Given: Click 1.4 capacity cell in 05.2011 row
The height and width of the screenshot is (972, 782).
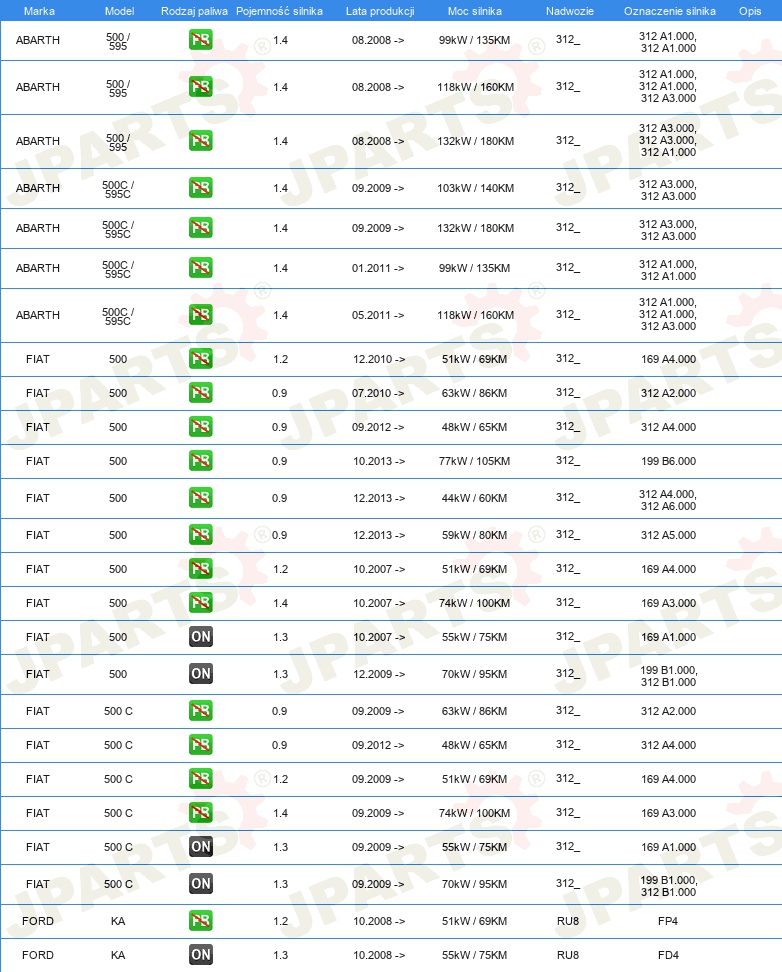Looking at the screenshot, I should coord(280,315).
